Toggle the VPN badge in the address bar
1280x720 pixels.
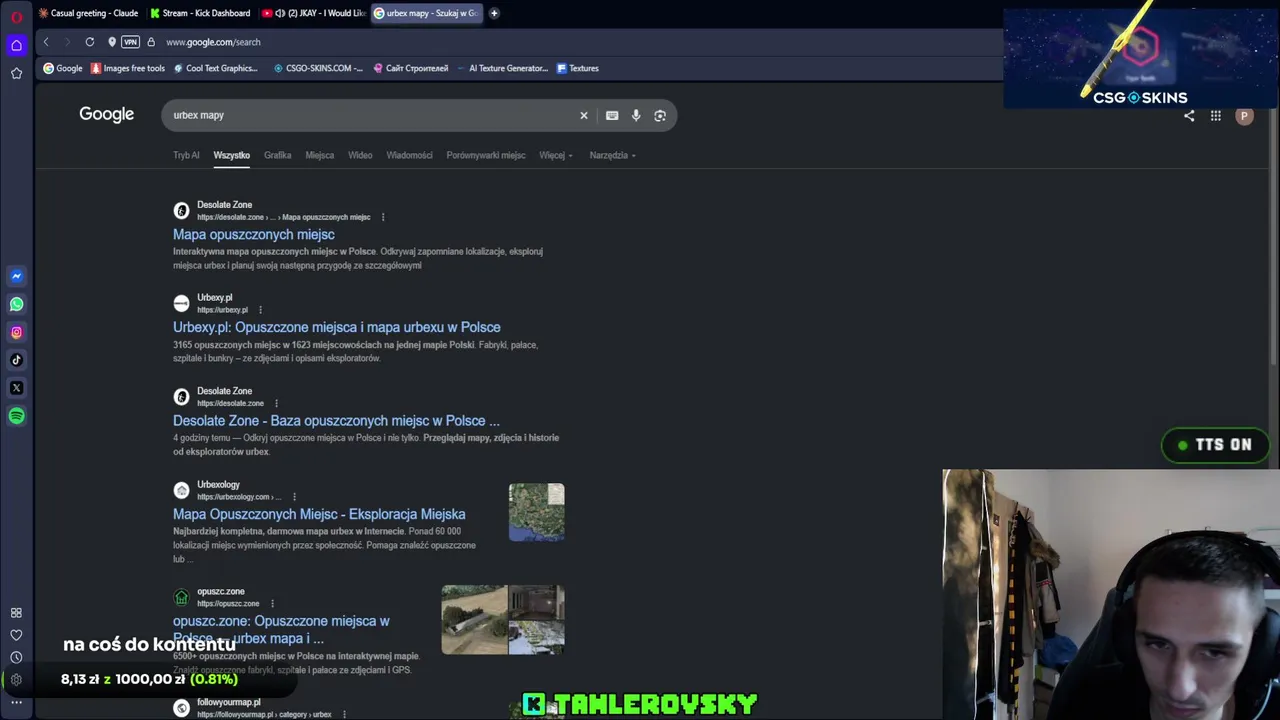(130, 42)
